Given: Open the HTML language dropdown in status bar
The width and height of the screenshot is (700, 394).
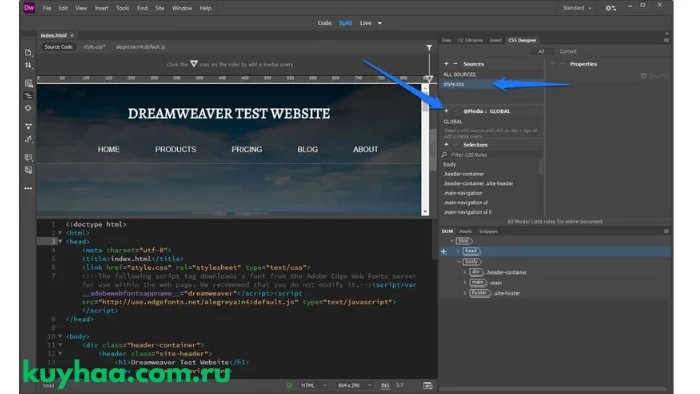Looking at the screenshot, I should (x=314, y=385).
